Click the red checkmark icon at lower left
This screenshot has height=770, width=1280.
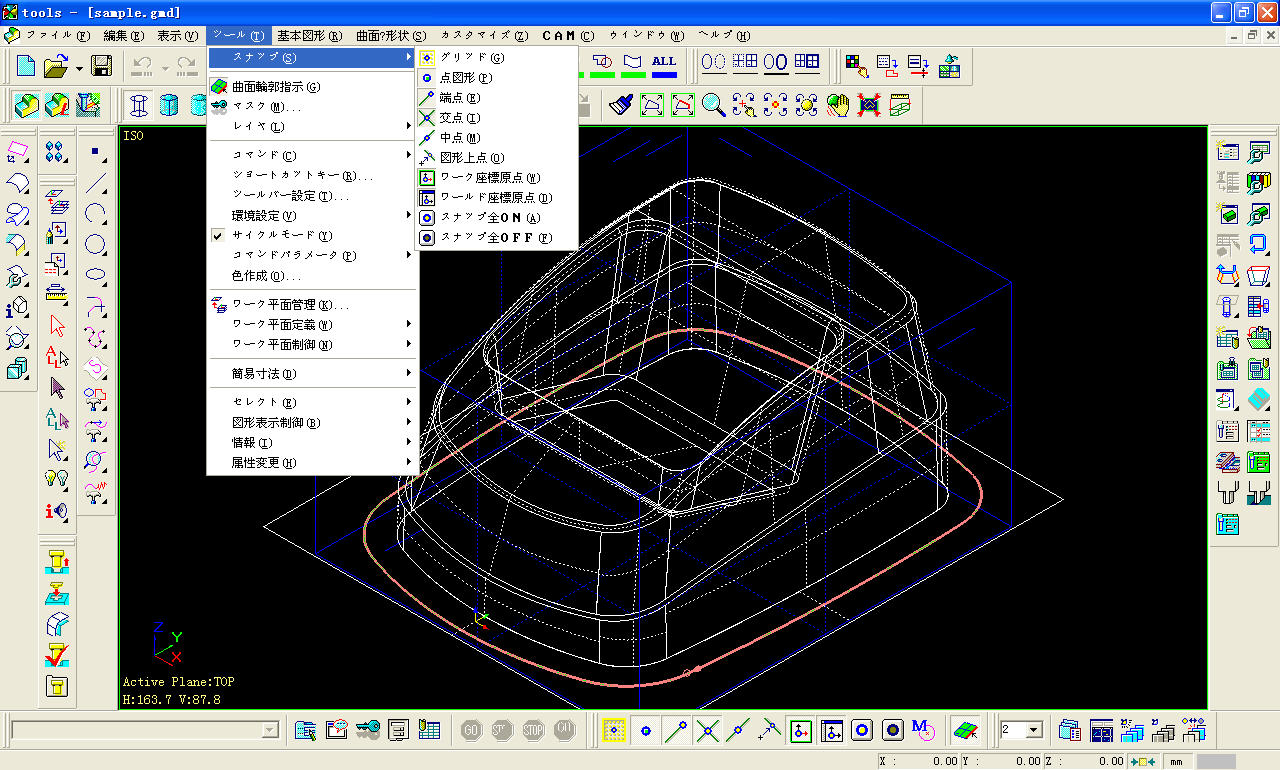pyautogui.click(x=57, y=656)
